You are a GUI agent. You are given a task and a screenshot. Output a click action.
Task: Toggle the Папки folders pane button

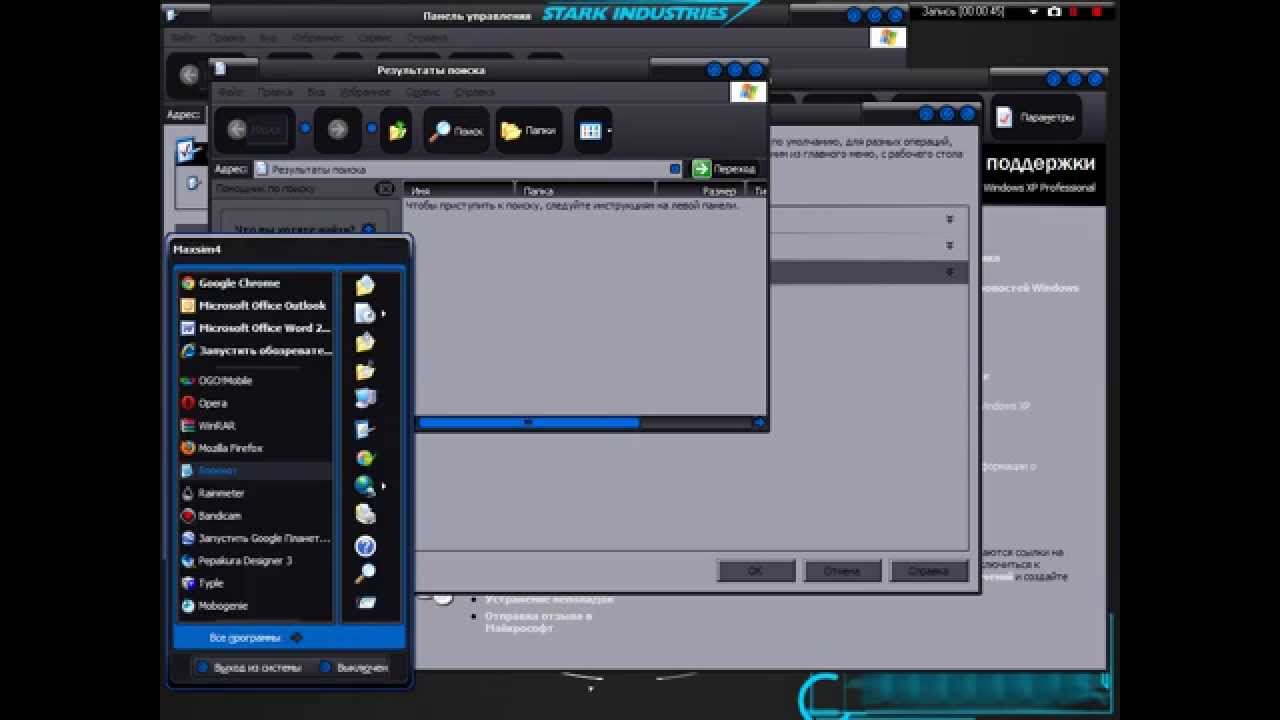click(x=529, y=131)
